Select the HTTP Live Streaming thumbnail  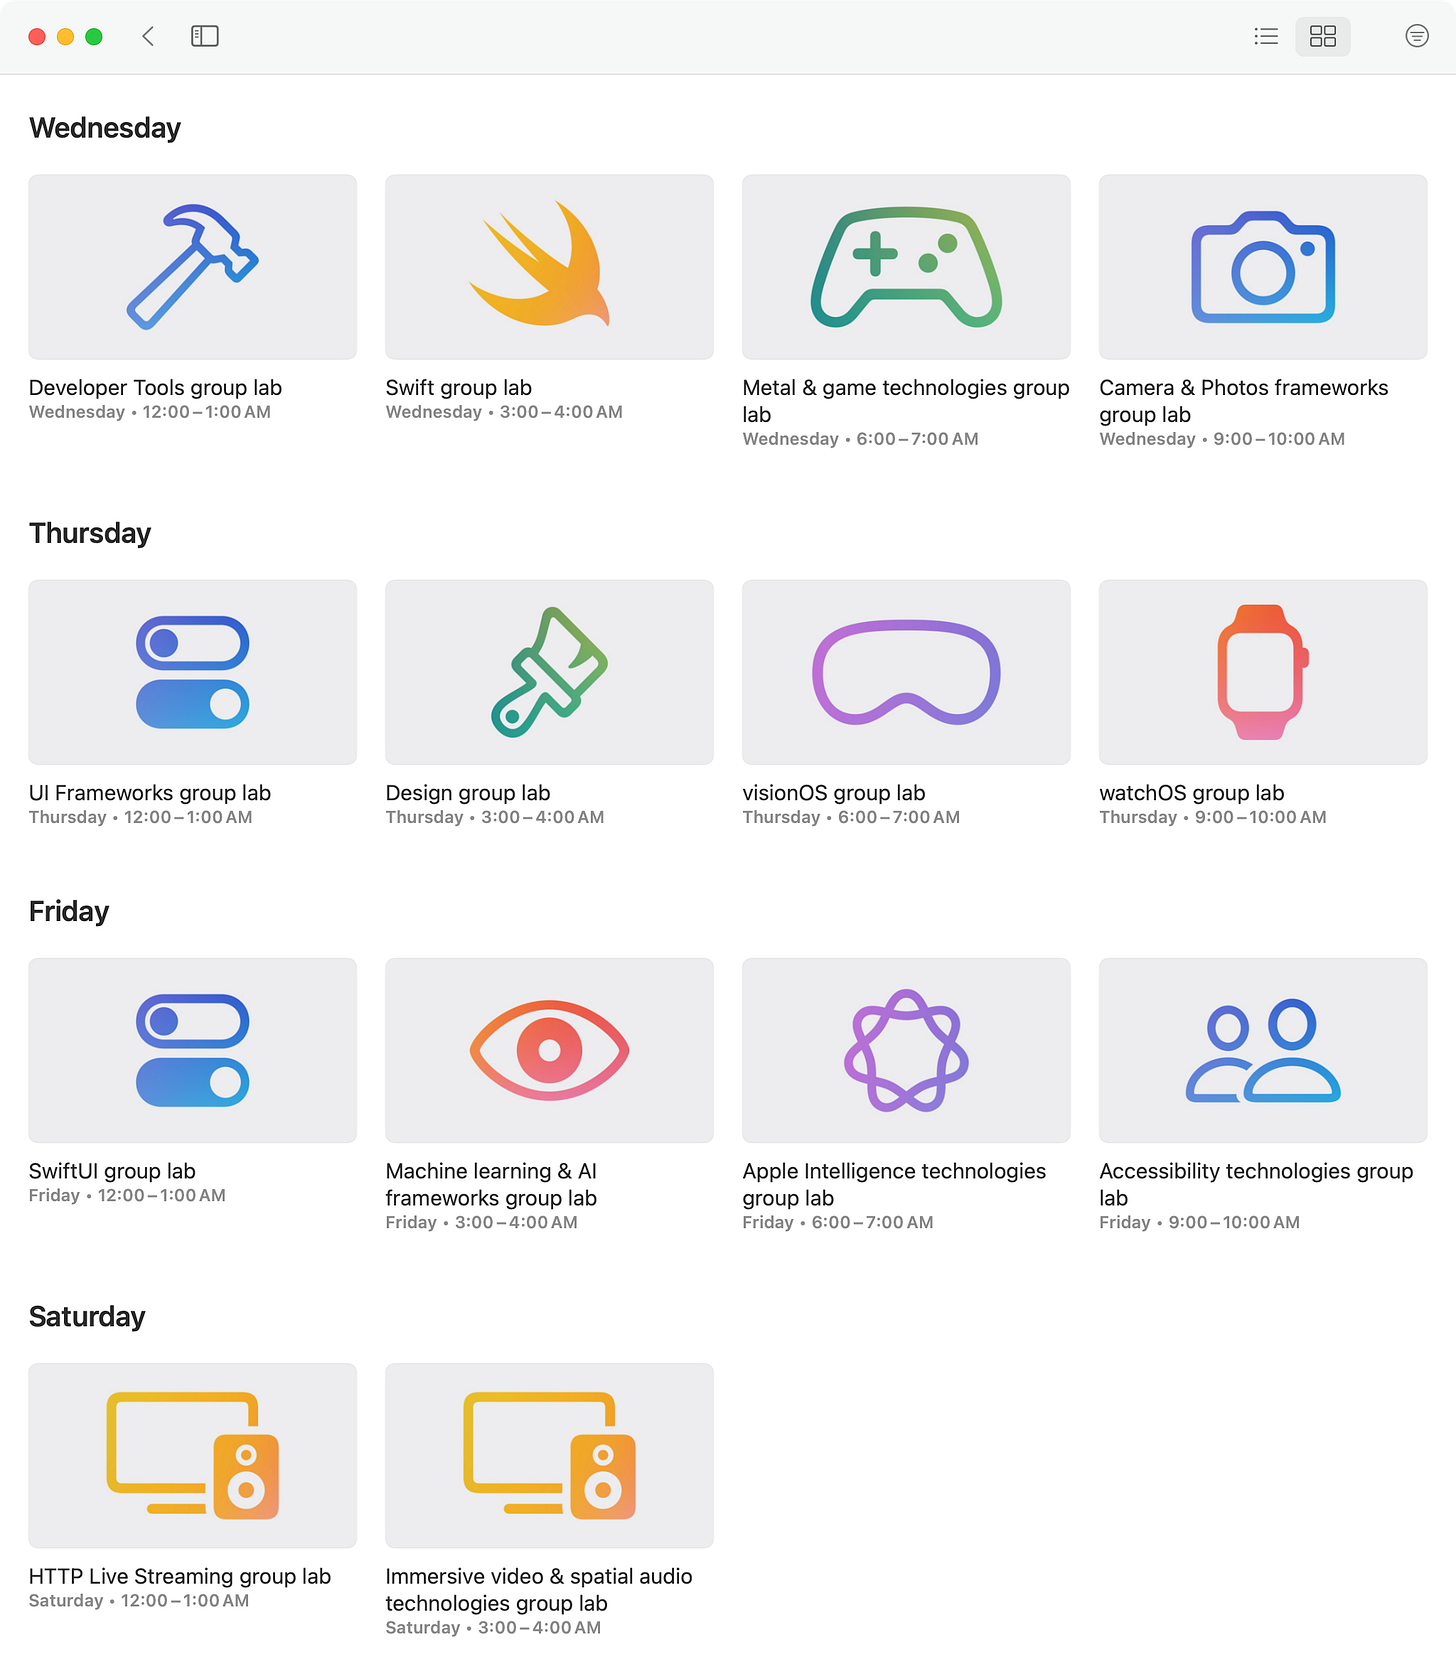click(x=192, y=1455)
